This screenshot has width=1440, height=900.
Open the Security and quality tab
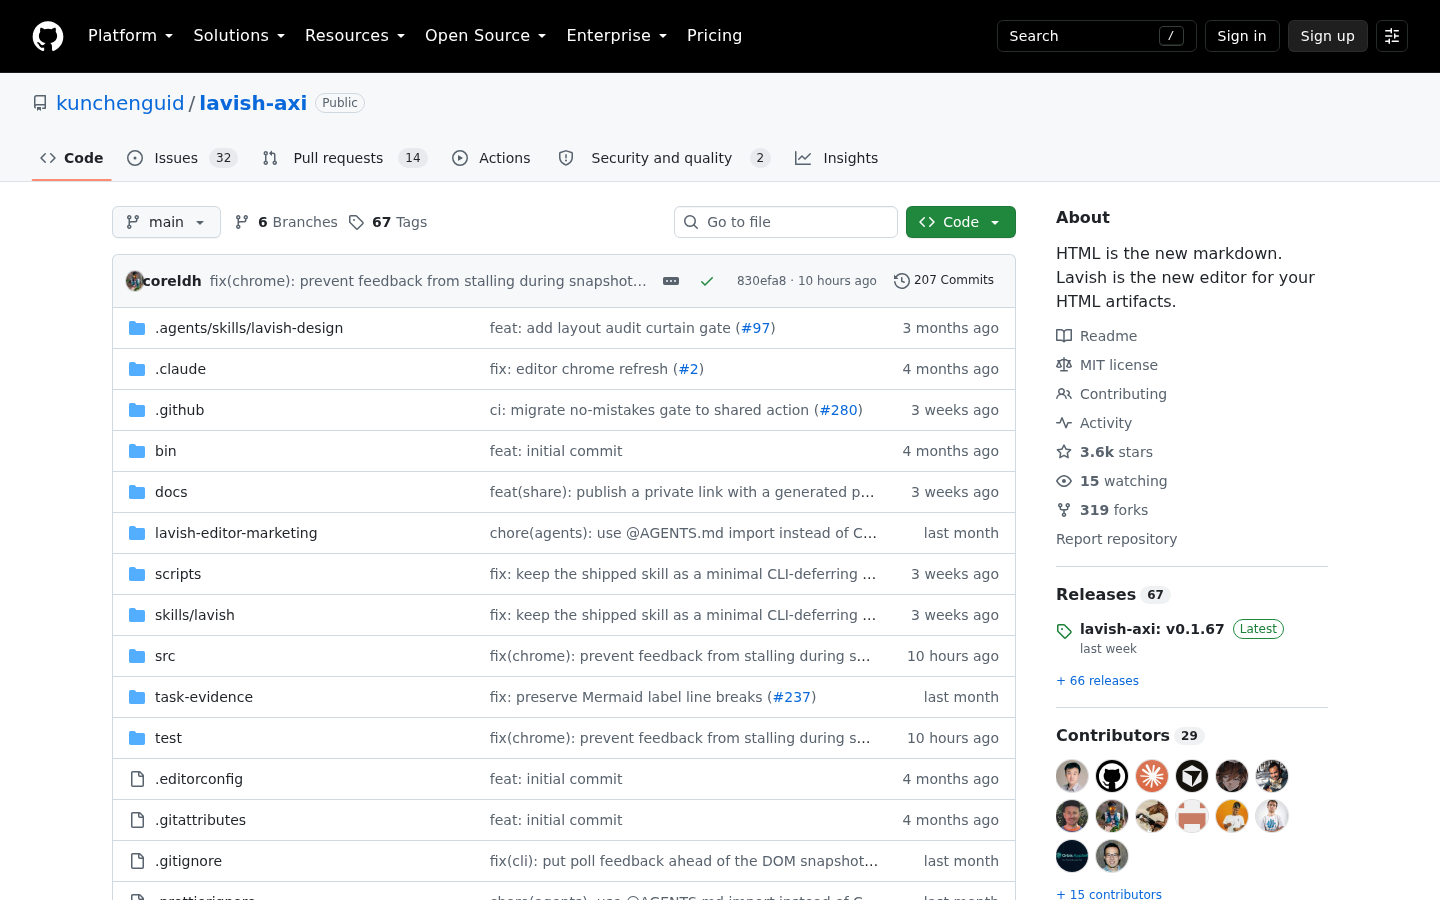coord(664,158)
